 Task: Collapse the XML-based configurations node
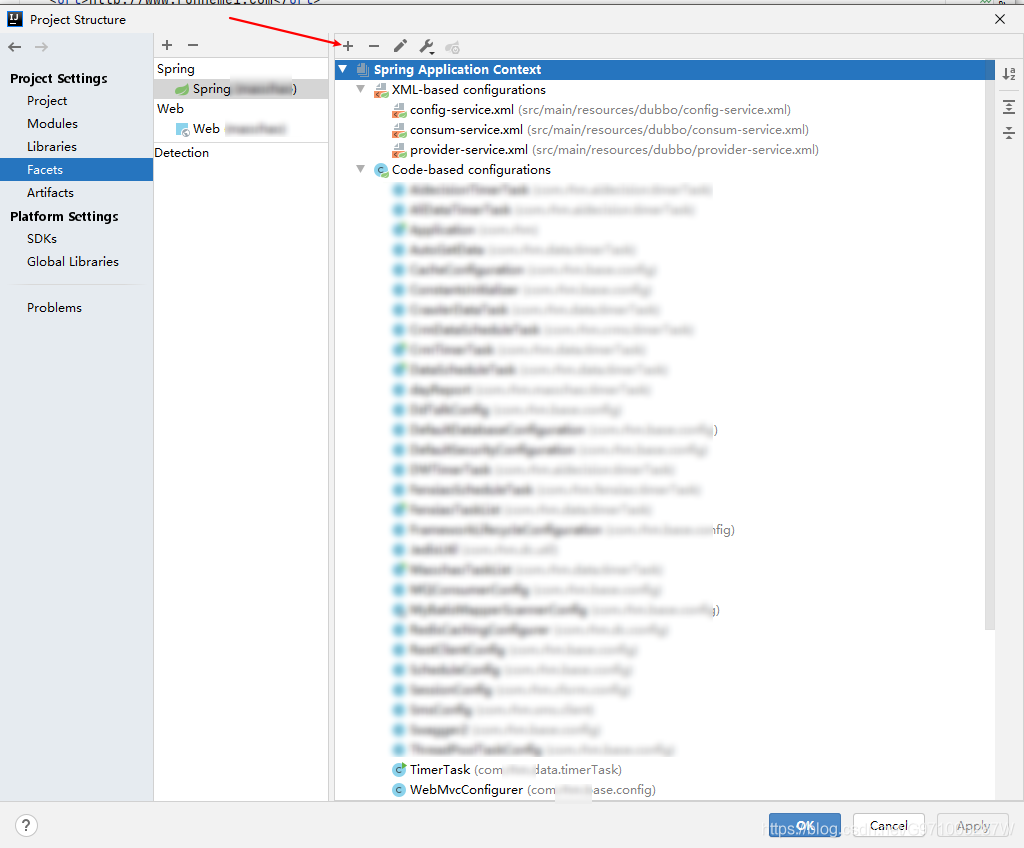pyautogui.click(x=361, y=89)
